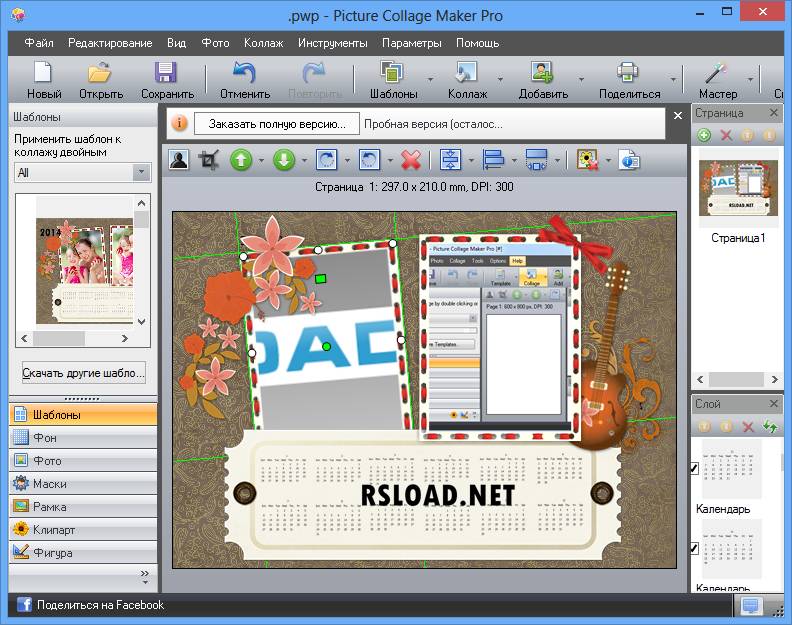The image size is (792, 625).
Task: Send layer backward with green down arrow
Action: pyautogui.click(x=284, y=160)
